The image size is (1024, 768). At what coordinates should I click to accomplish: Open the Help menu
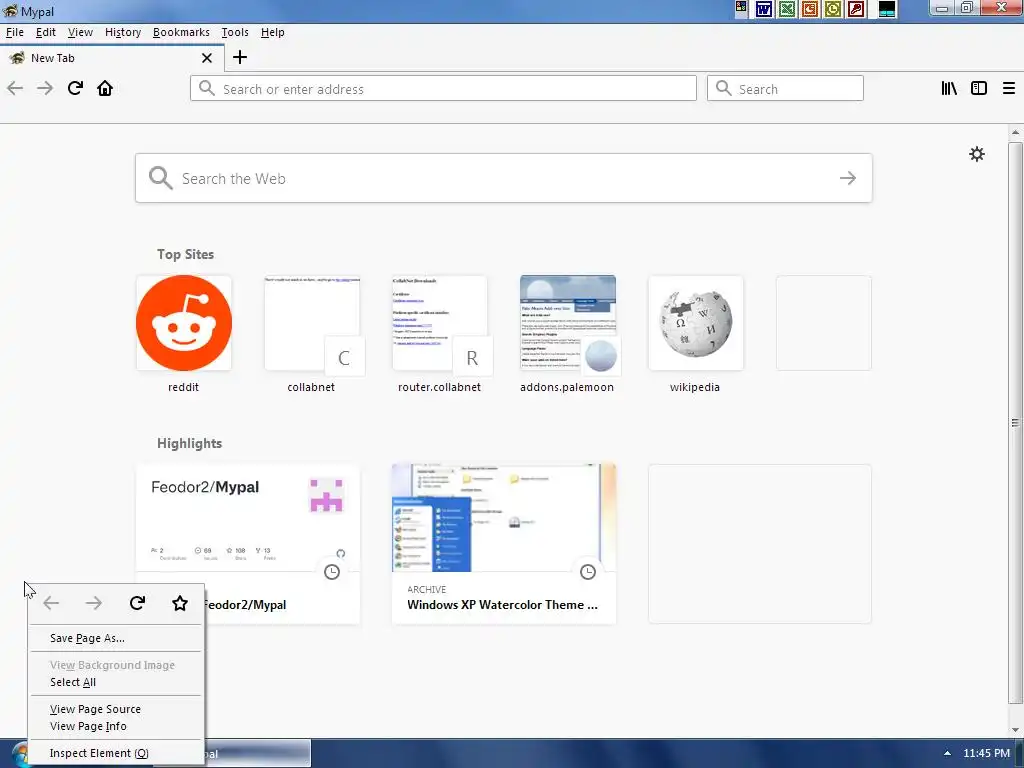point(272,32)
